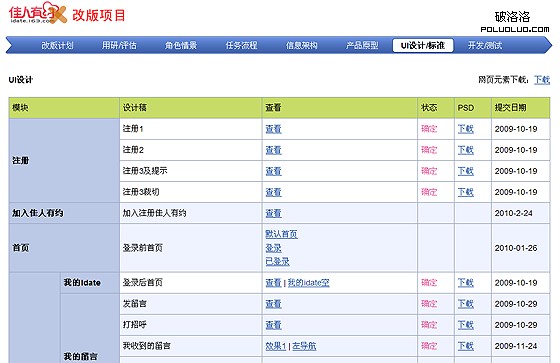The image size is (560, 363).
Task: Select the 角色情景 tab
Action: 181,45
